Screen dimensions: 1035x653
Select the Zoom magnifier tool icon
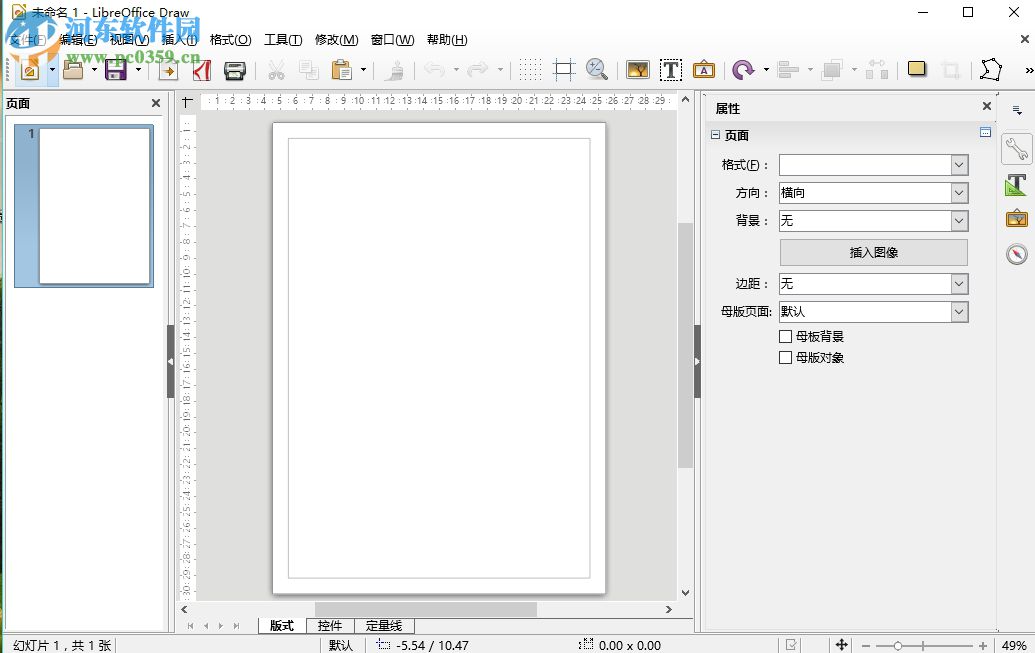pyautogui.click(x=597, y=70)
